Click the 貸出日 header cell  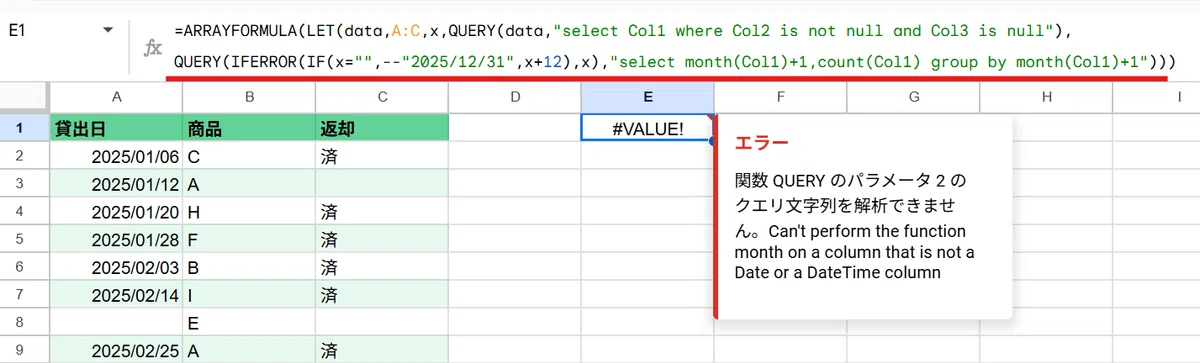point(116,127)
